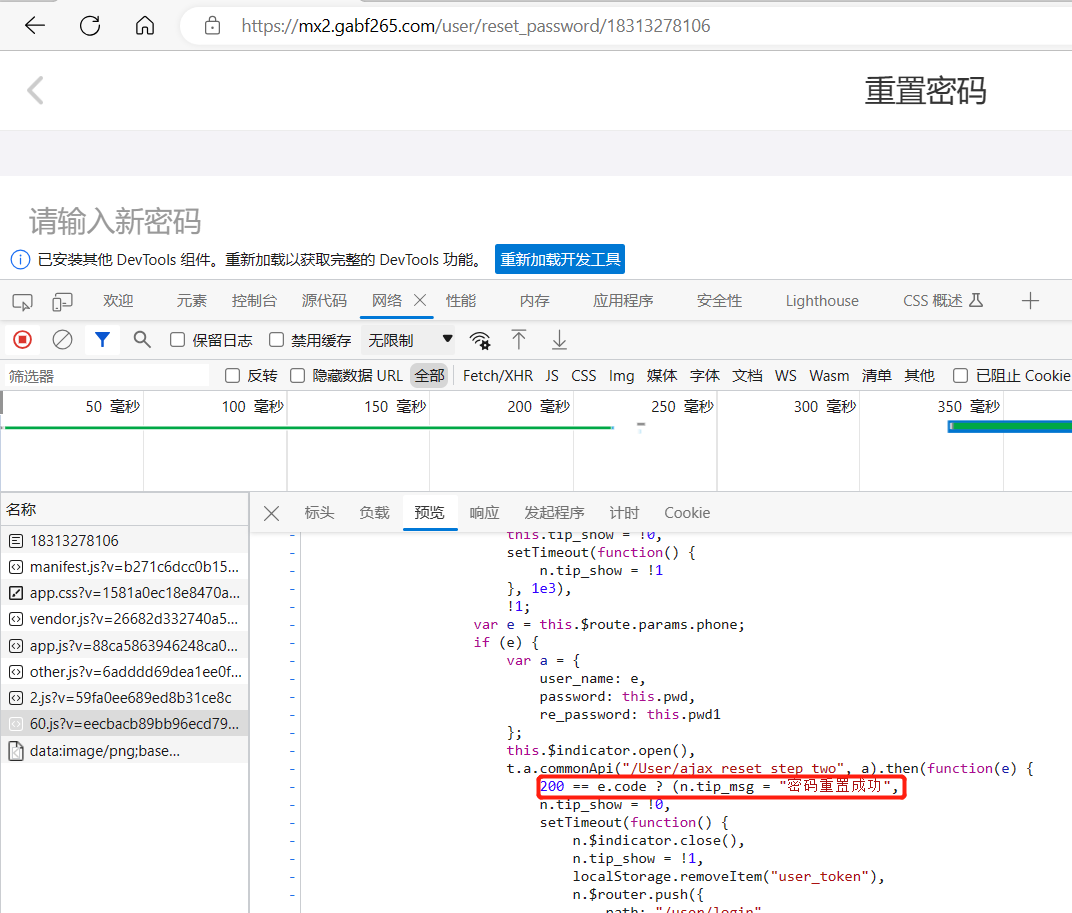This screenshot has height=913, width=1072.
Task: Click the 筛选器 filter input field
Action: 107,376
